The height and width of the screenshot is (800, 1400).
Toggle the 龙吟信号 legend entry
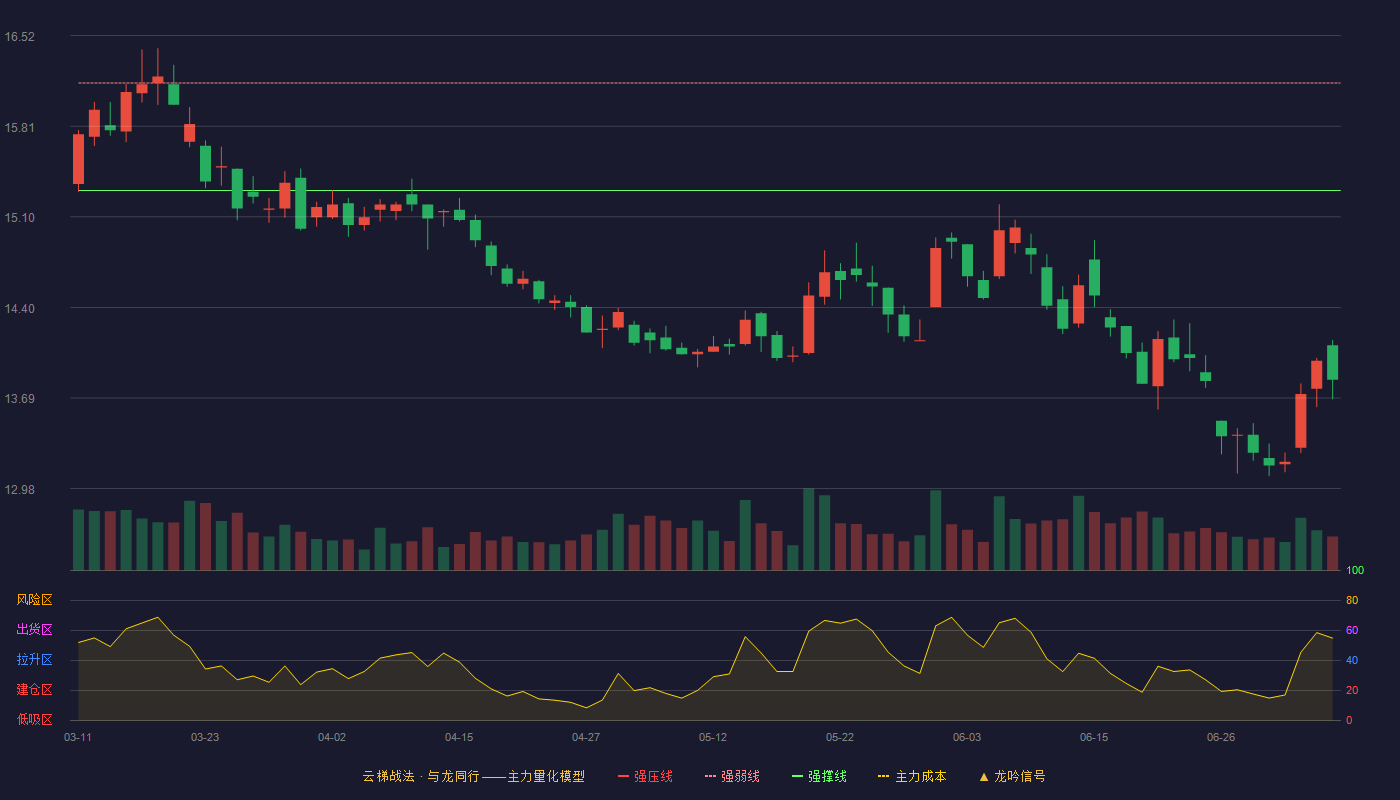1011,776
